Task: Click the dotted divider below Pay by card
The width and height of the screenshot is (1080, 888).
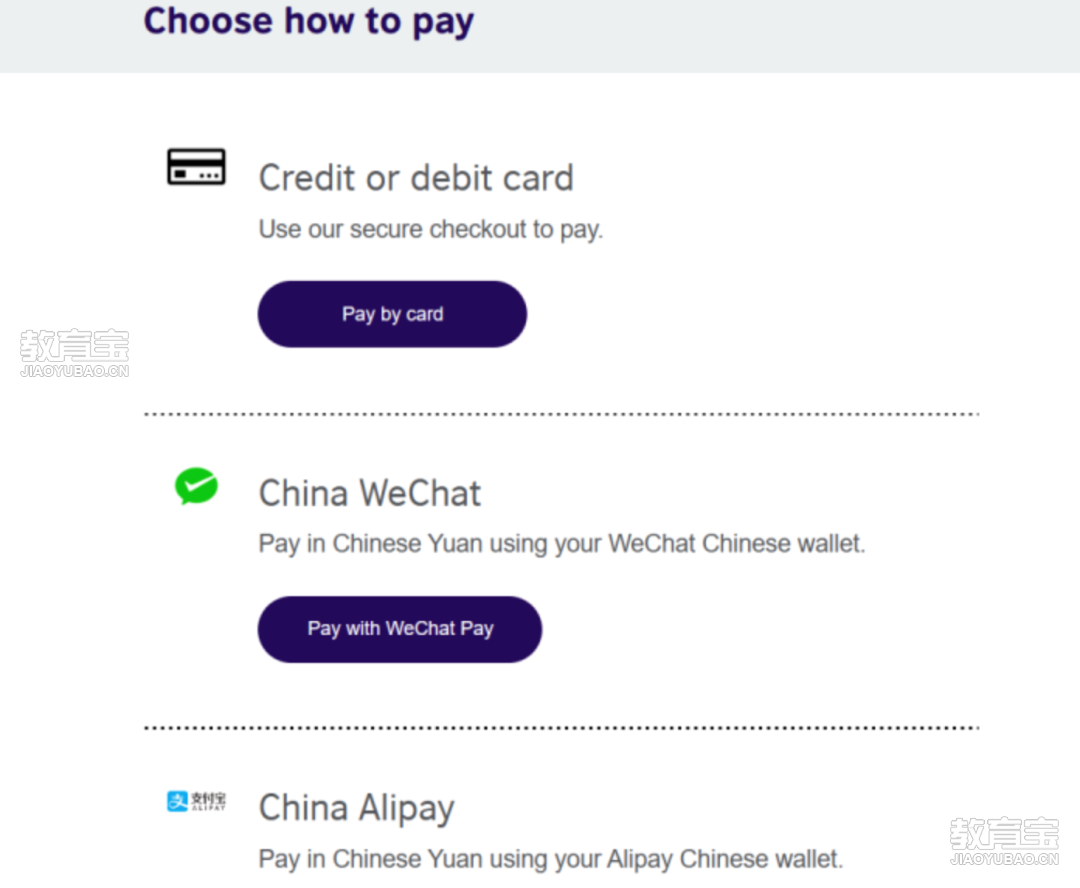Action: [x=561, y=414]
